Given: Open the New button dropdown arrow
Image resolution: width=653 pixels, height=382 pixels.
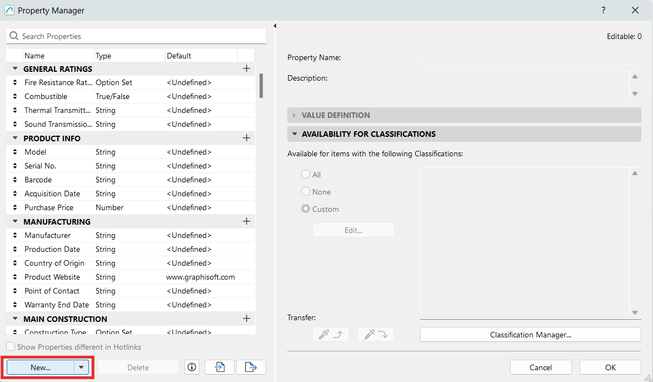Looking at the screenshot, I should click(81, 367).
